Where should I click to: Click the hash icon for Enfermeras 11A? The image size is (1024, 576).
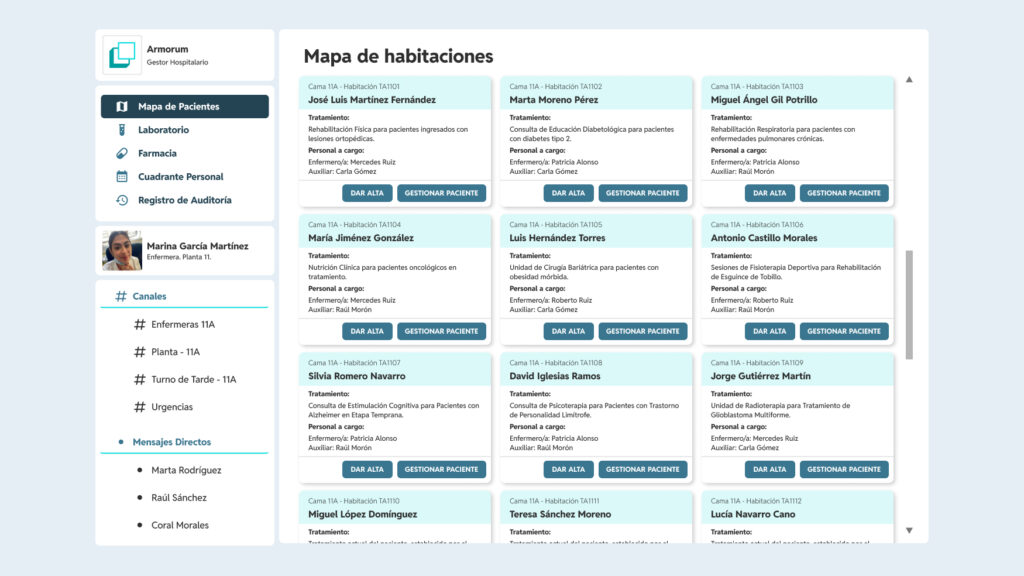(x=140, y=324)
